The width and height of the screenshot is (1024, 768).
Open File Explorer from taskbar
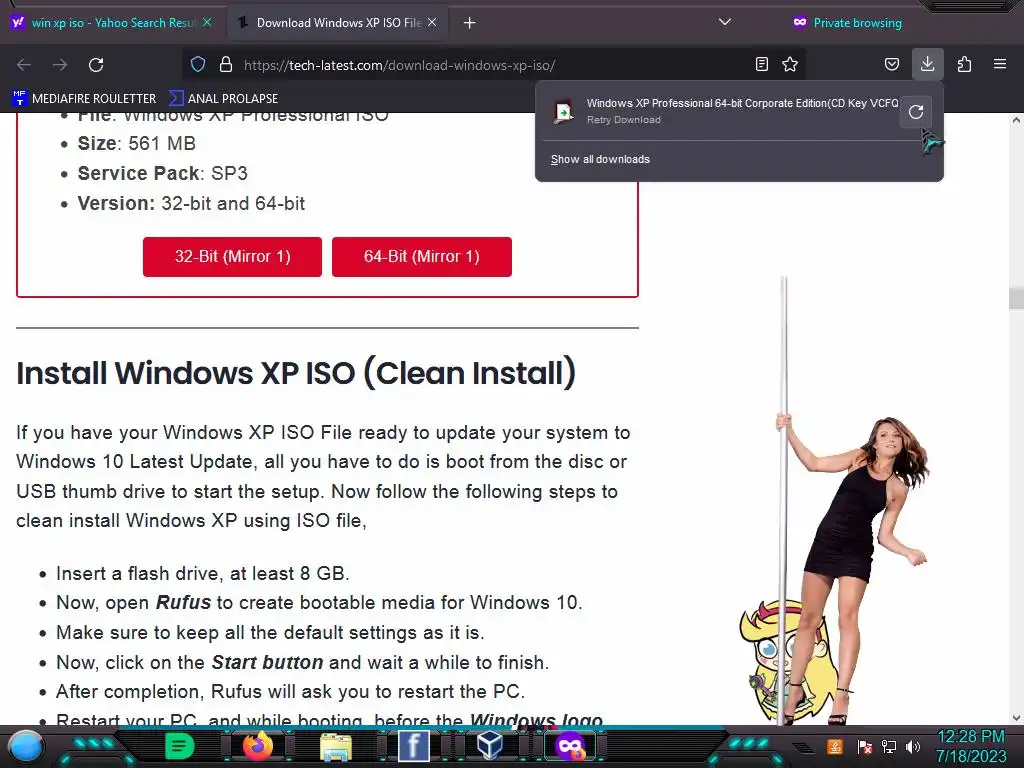[336, 746]
